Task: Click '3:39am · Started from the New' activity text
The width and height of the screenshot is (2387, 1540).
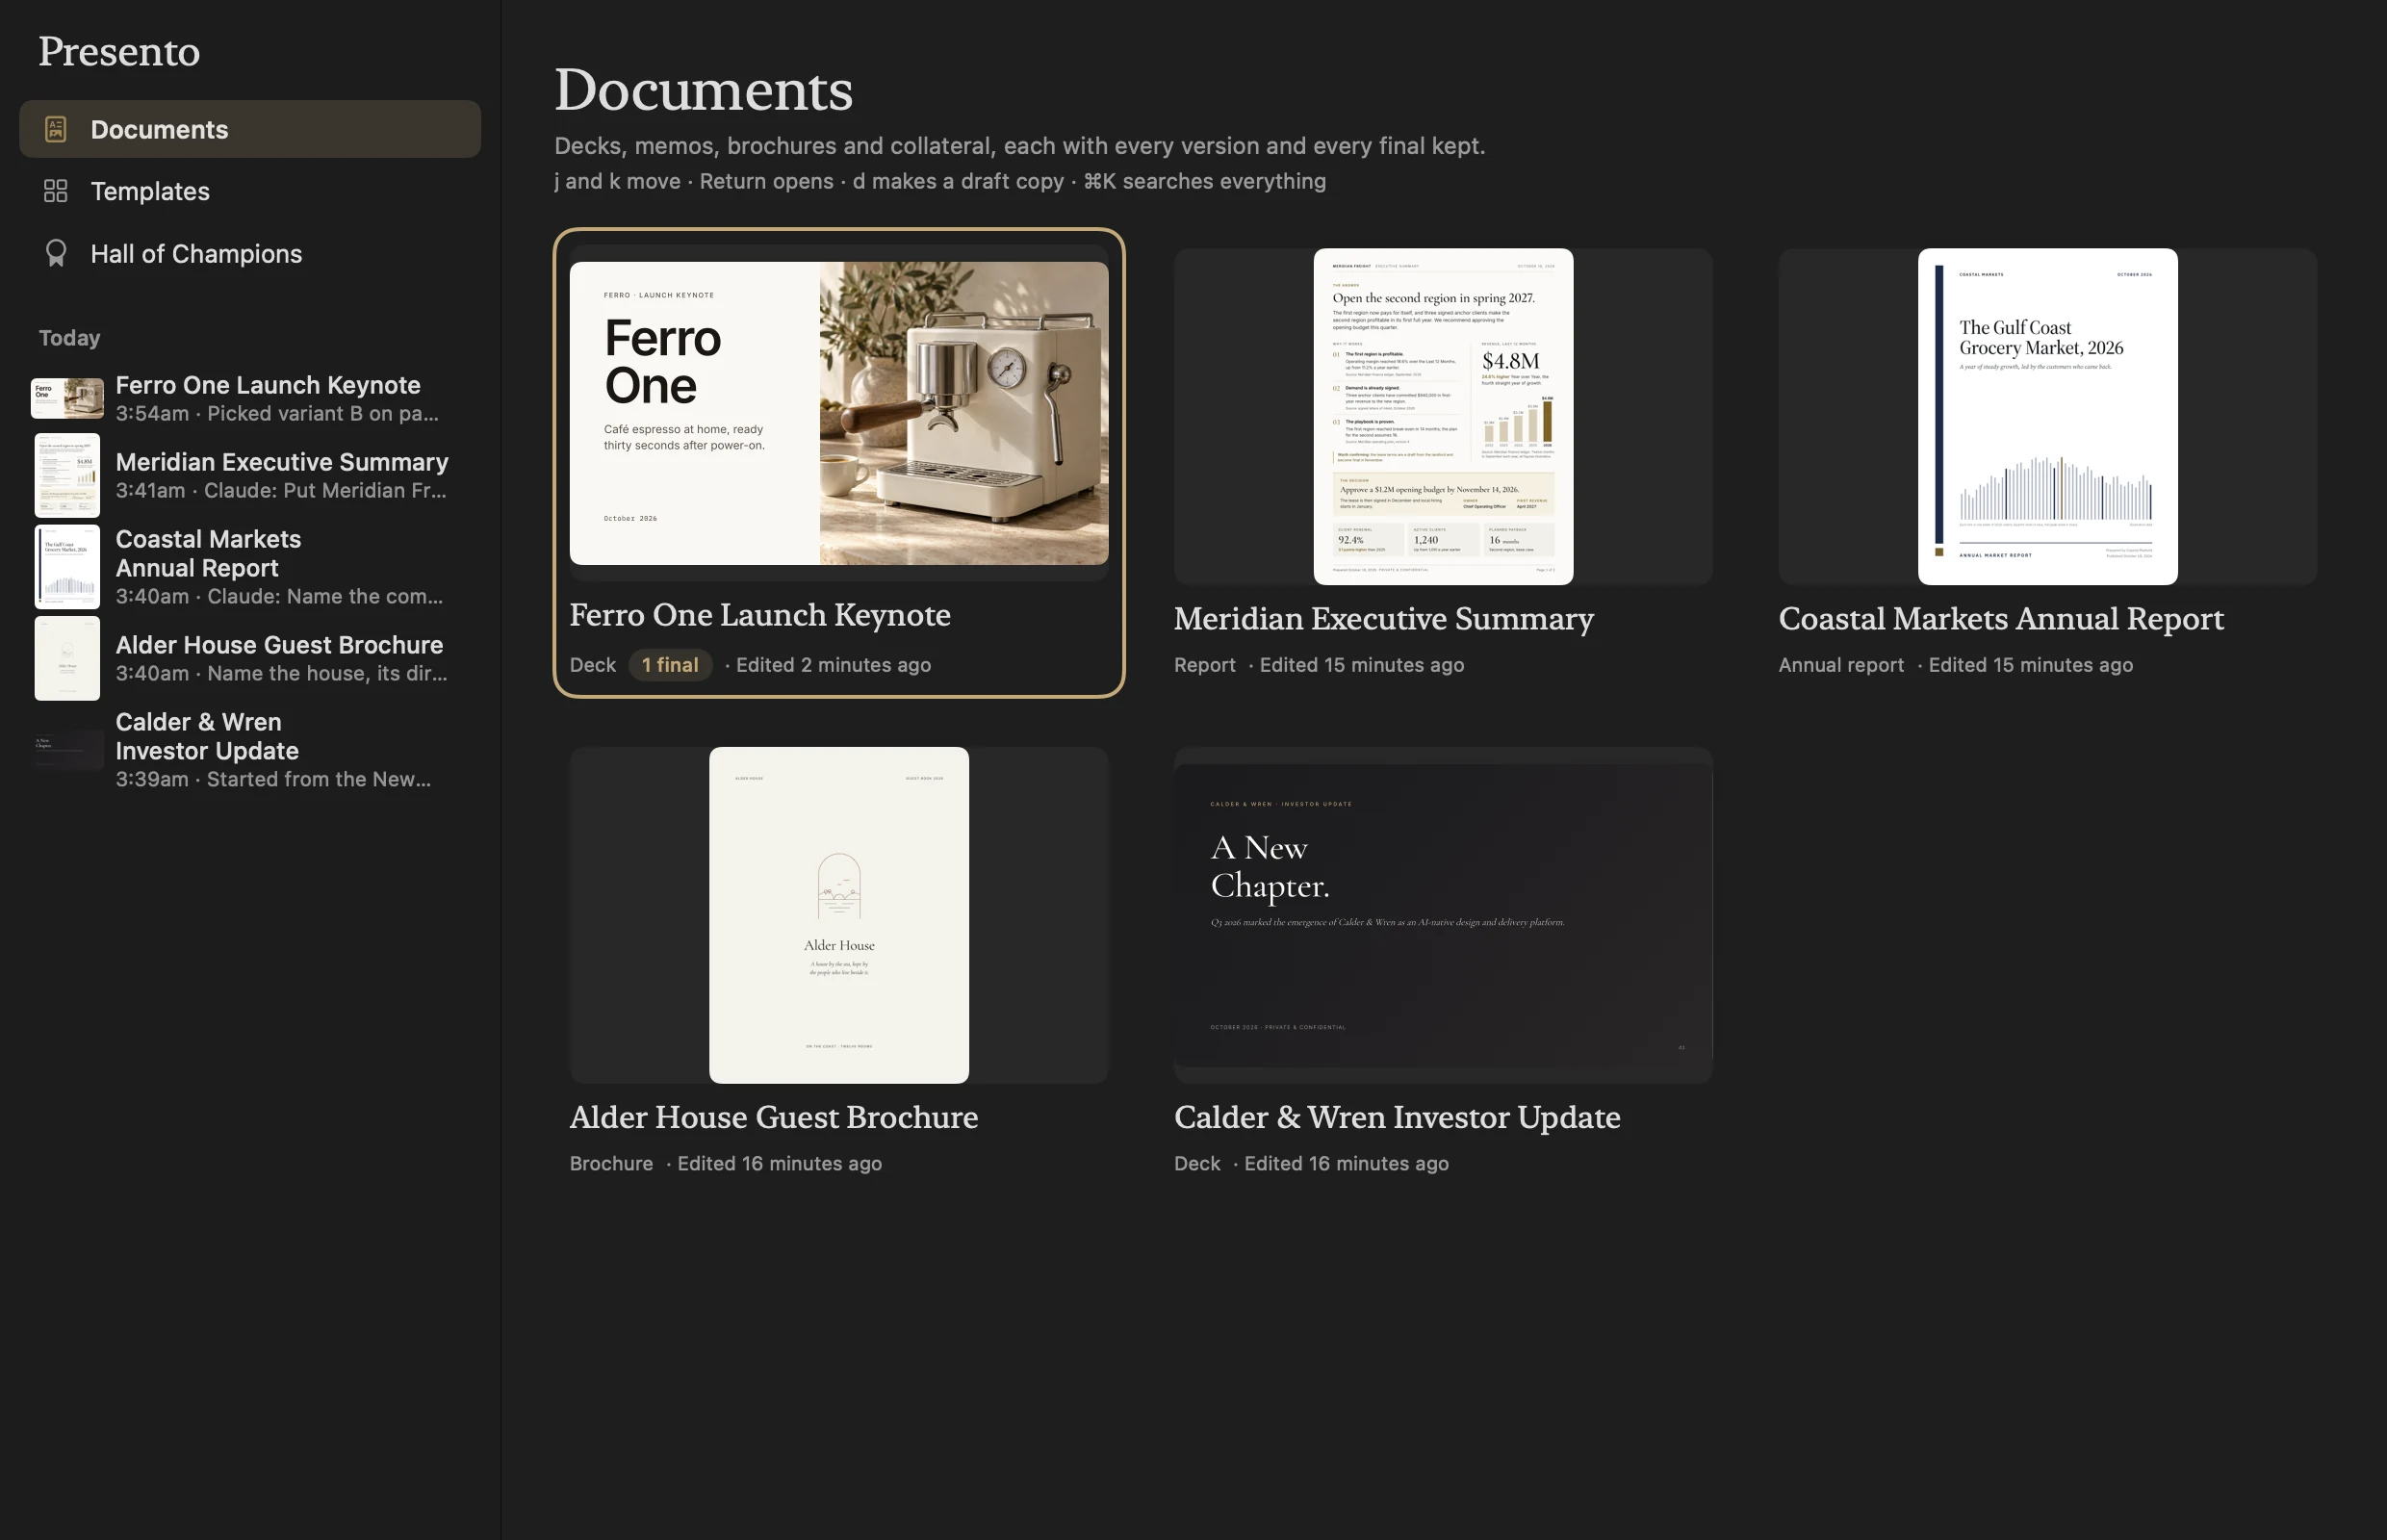Action: (273, 779)
